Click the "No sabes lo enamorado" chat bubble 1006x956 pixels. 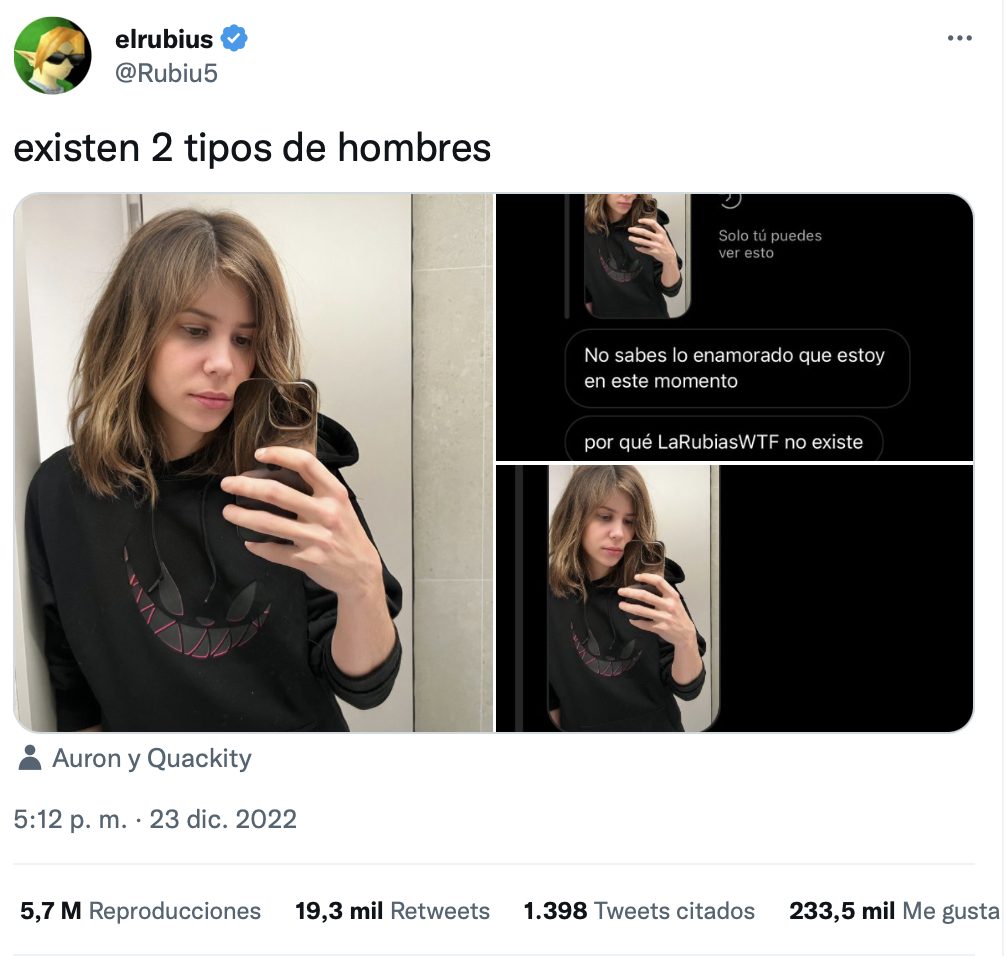click(x=735, y=368)
